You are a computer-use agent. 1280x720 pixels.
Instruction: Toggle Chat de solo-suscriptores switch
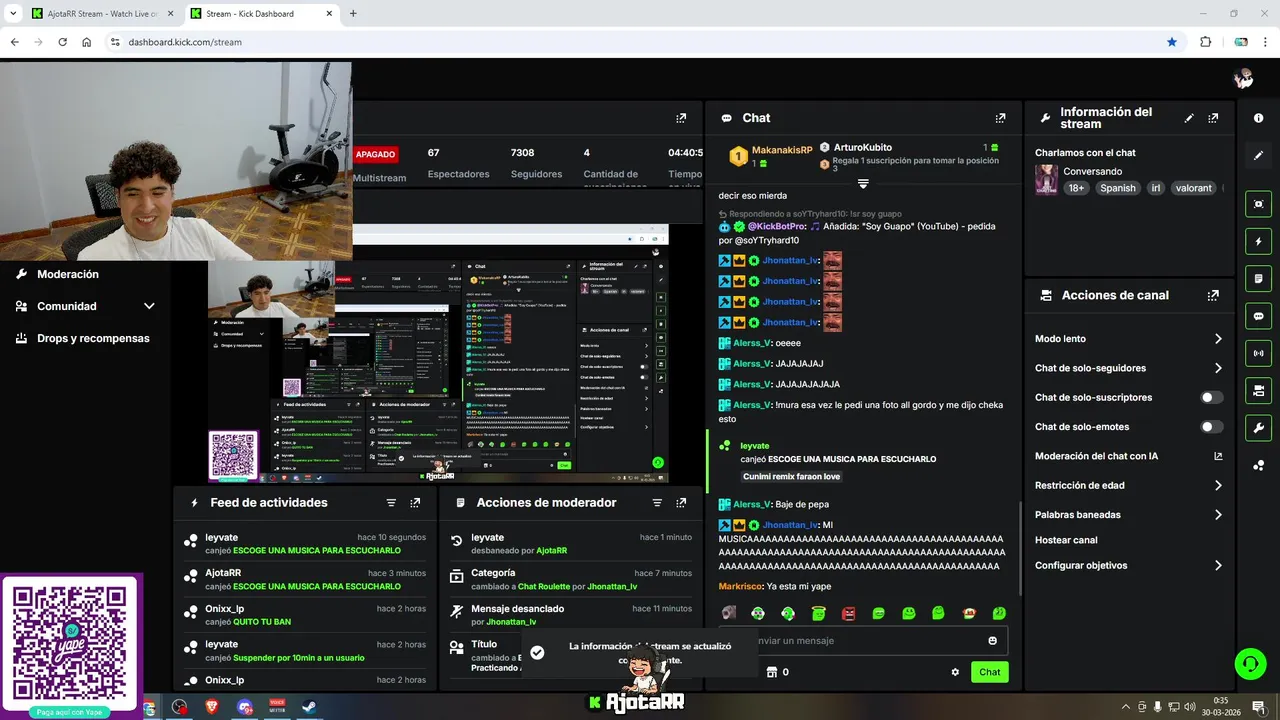click(1211, 397)
